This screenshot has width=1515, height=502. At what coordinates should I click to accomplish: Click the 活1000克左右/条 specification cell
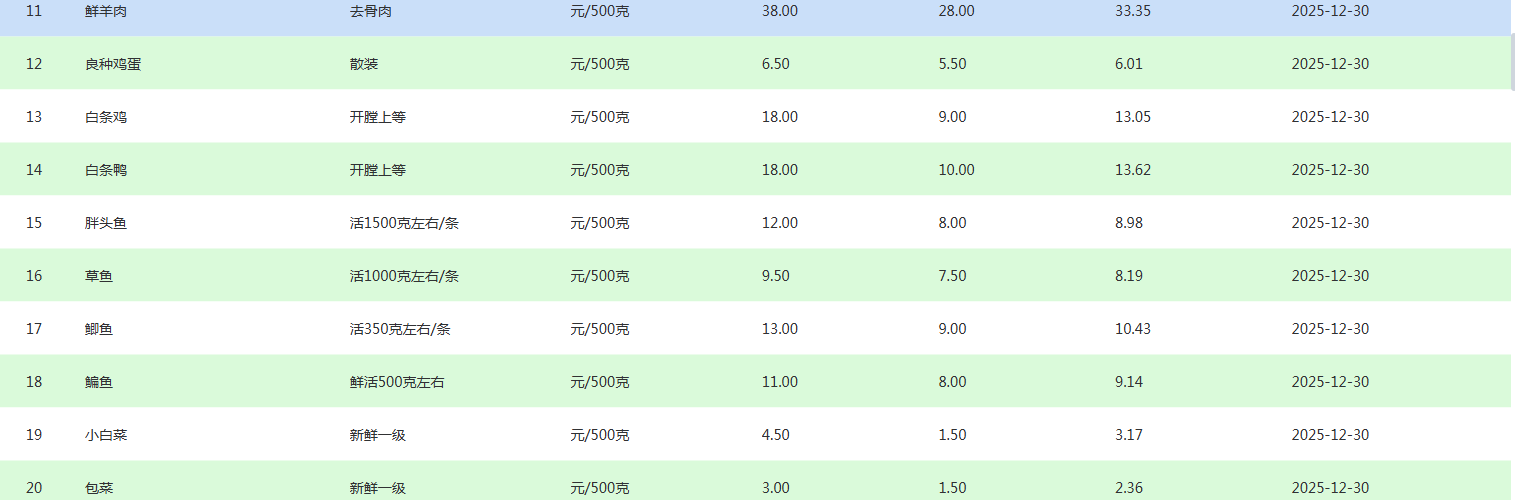coord(404,276)
